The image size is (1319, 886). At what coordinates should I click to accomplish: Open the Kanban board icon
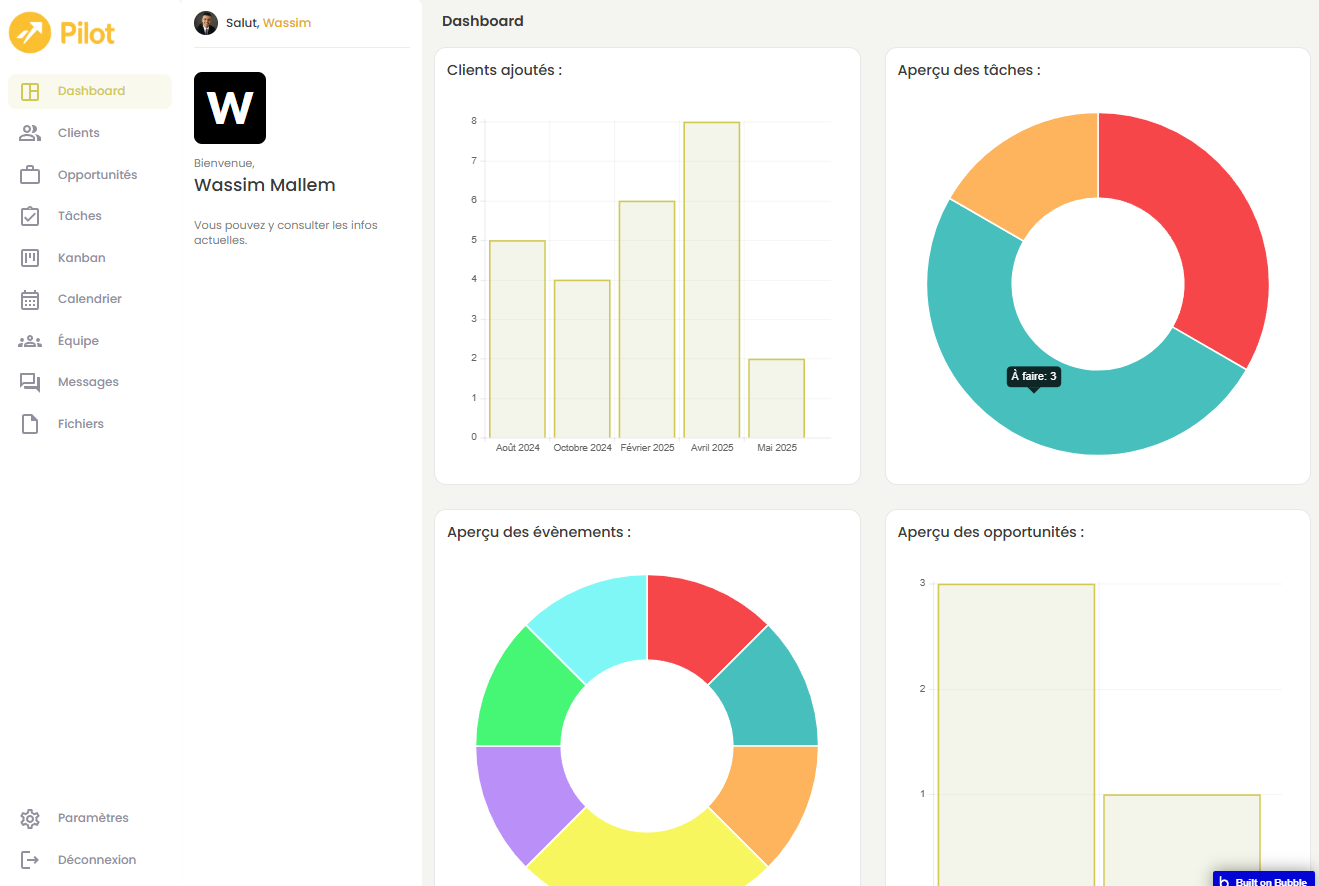pyautogui.click(x=30, y=258)
